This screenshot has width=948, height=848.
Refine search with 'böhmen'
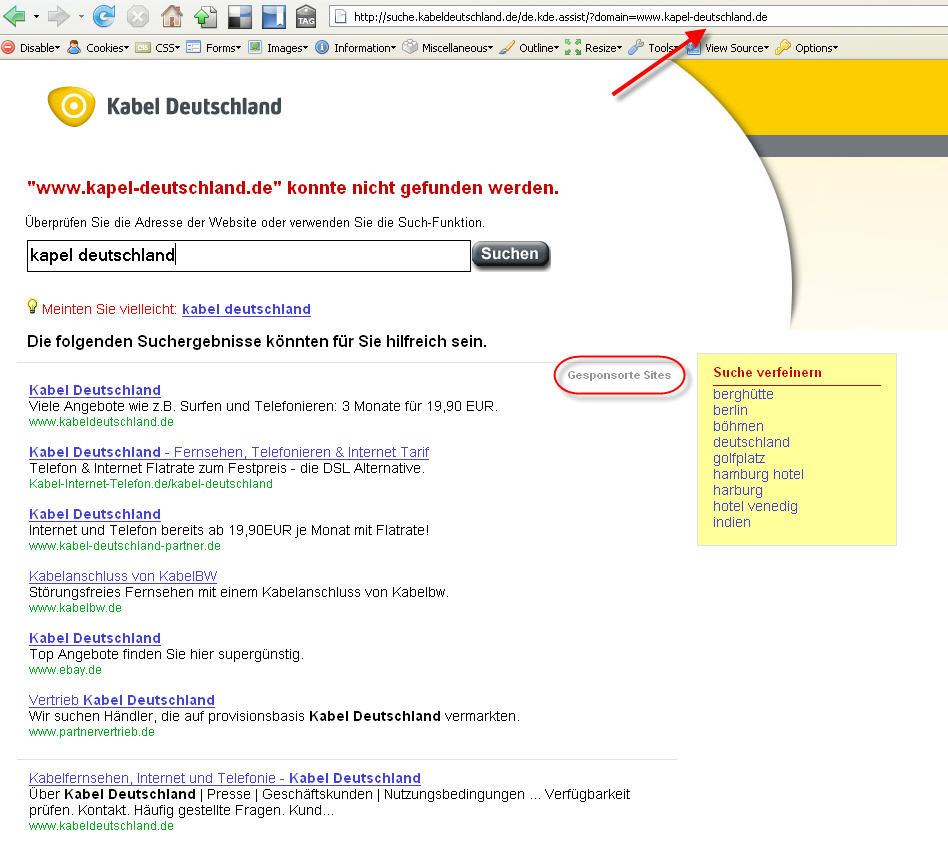[x=738, y=426]
